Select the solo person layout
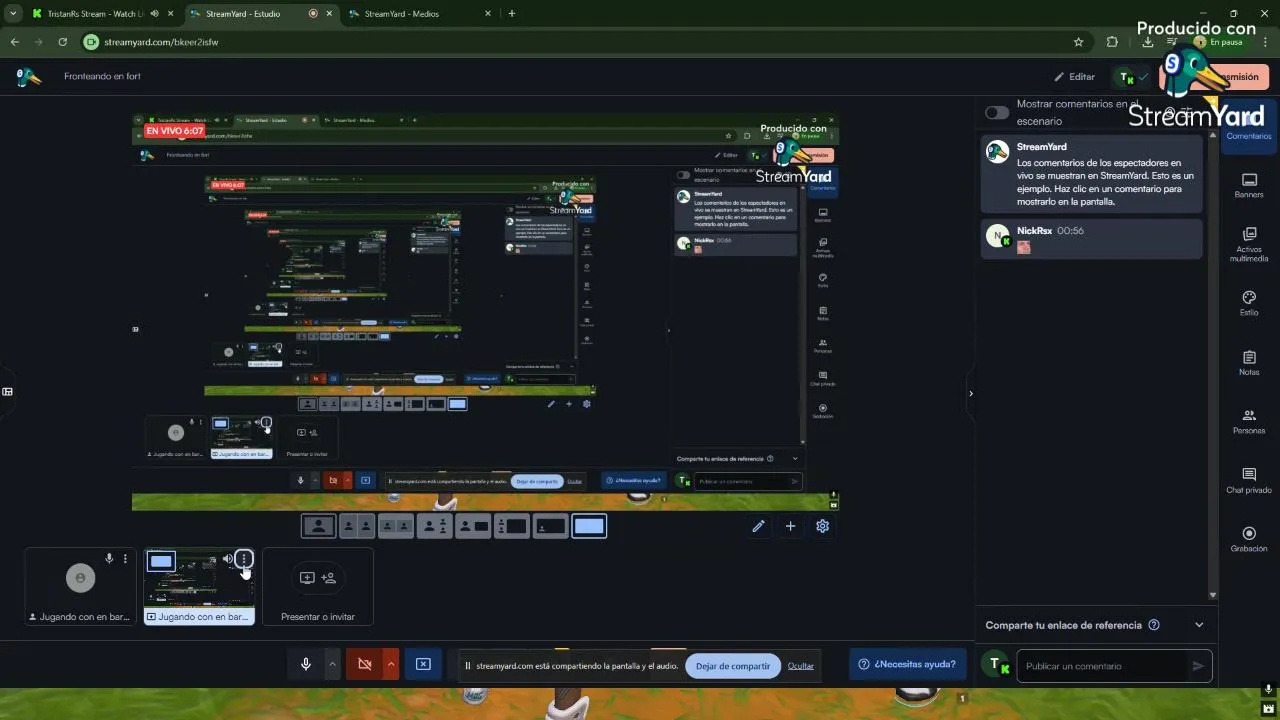The height and width of the screenshot is (720, 1280). [x=318, y=526]
